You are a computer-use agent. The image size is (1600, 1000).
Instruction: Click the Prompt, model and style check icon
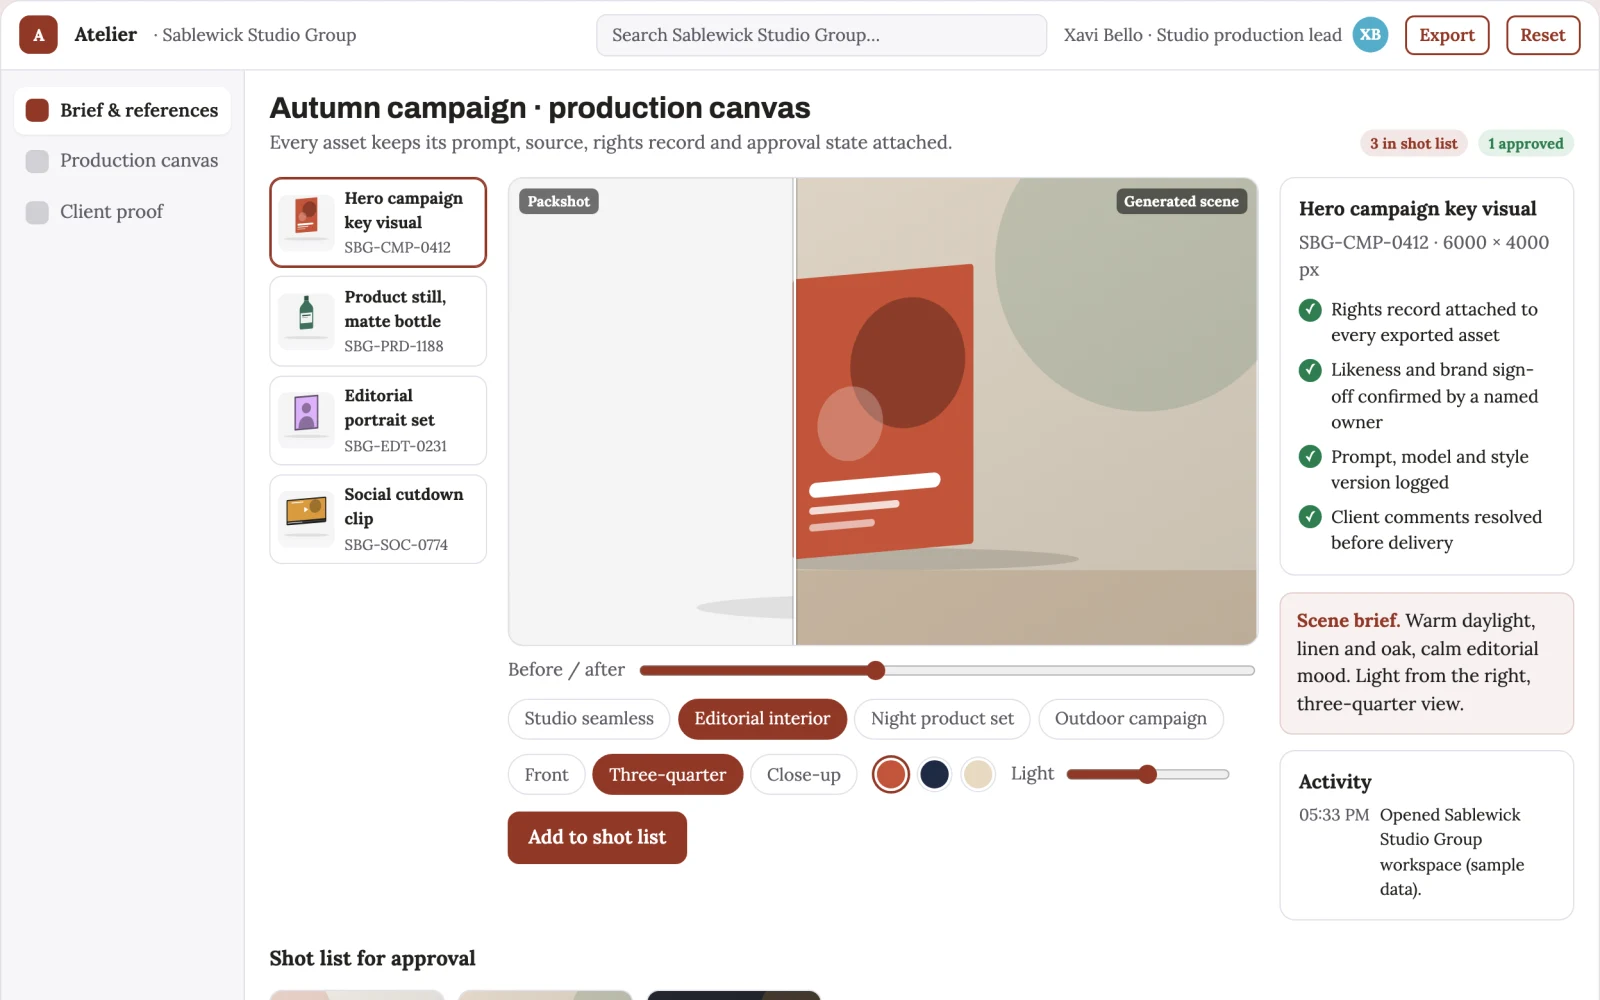pos(1310,457)
